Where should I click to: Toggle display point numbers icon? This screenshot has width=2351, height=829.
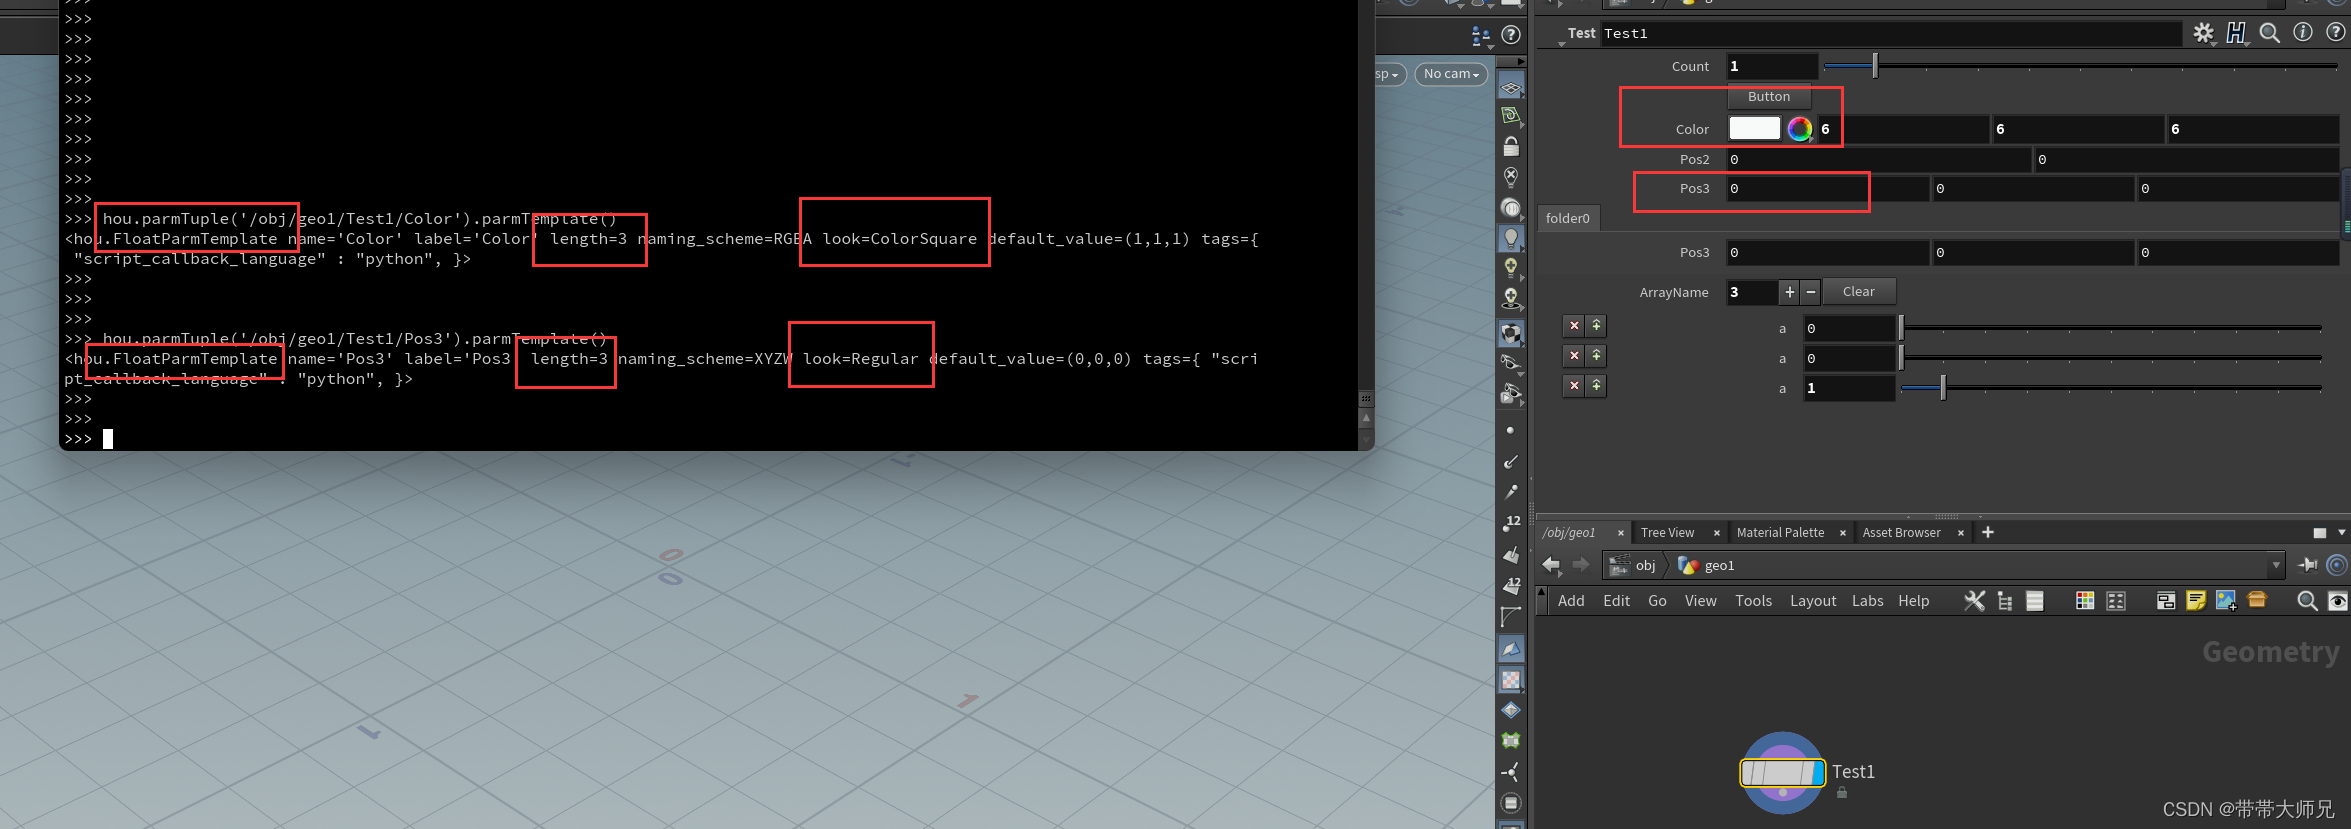[1511, 522]
